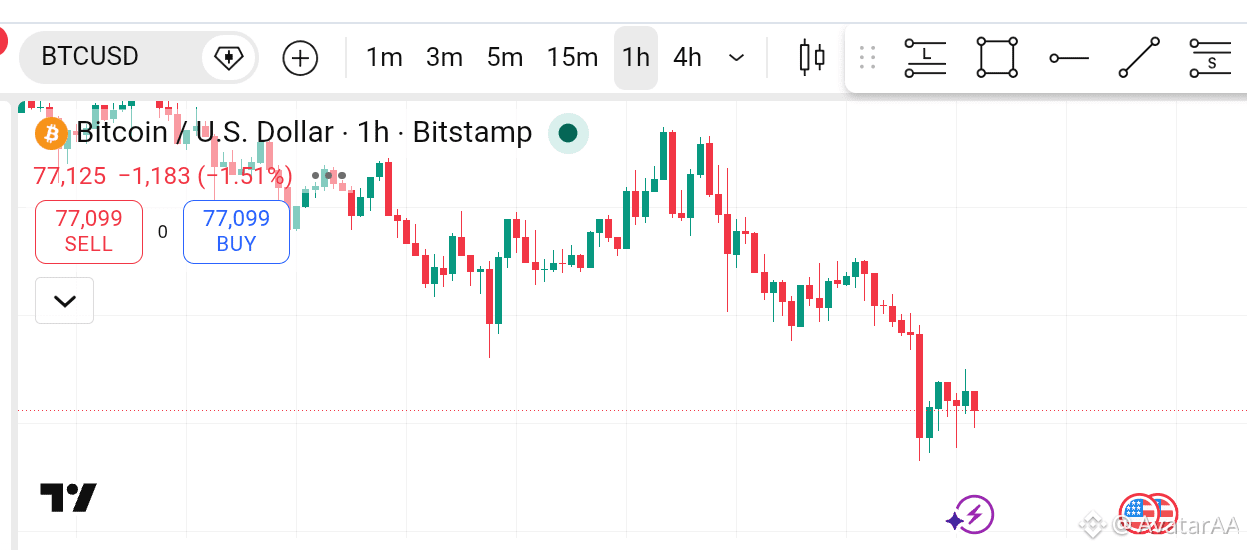The width and height of the screenshot is (1247, 550).
Task: Add a symbol with the plus icon
Action: point(300,58)
